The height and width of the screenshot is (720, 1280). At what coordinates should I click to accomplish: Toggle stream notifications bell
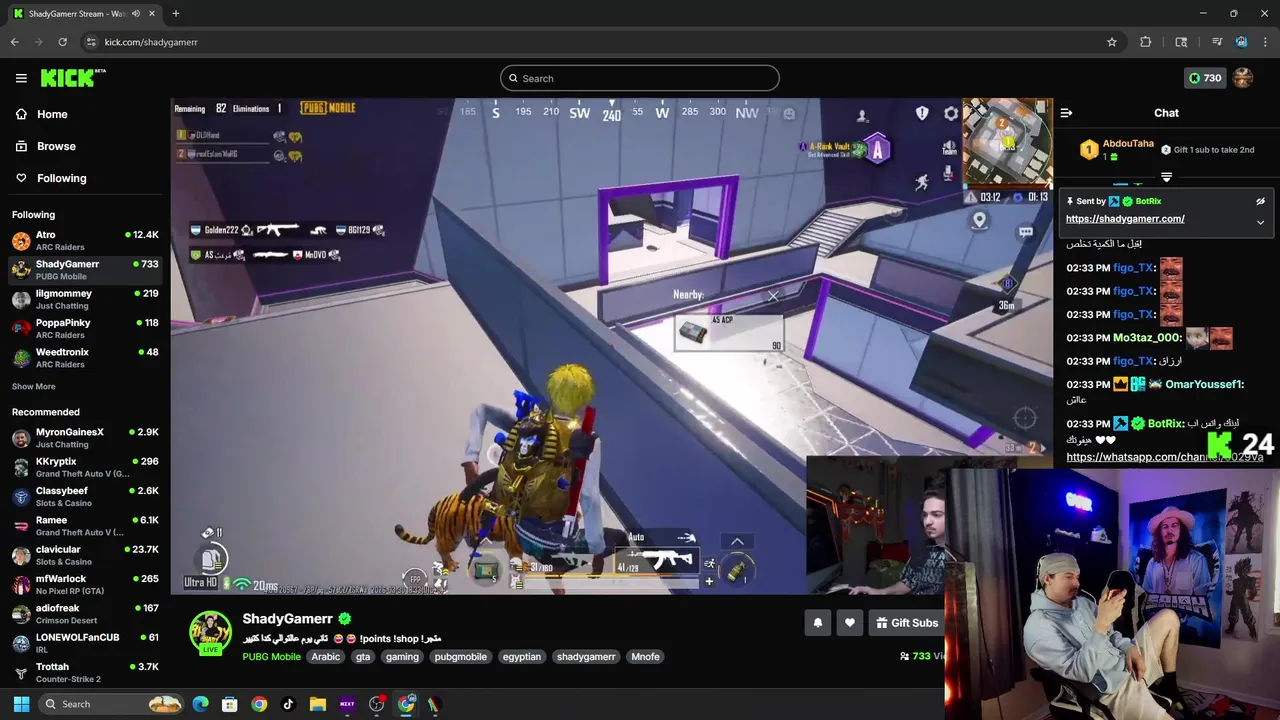coord(818,623)
